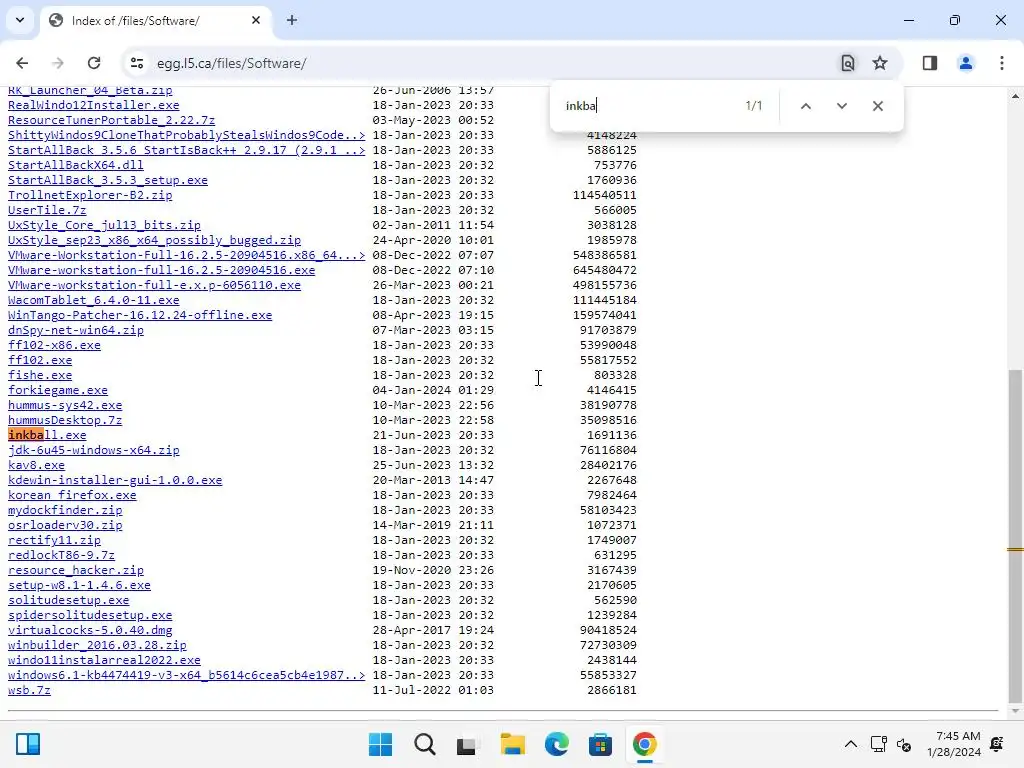
Task: Open the notification center icon
Action: (x=997, y=744)
